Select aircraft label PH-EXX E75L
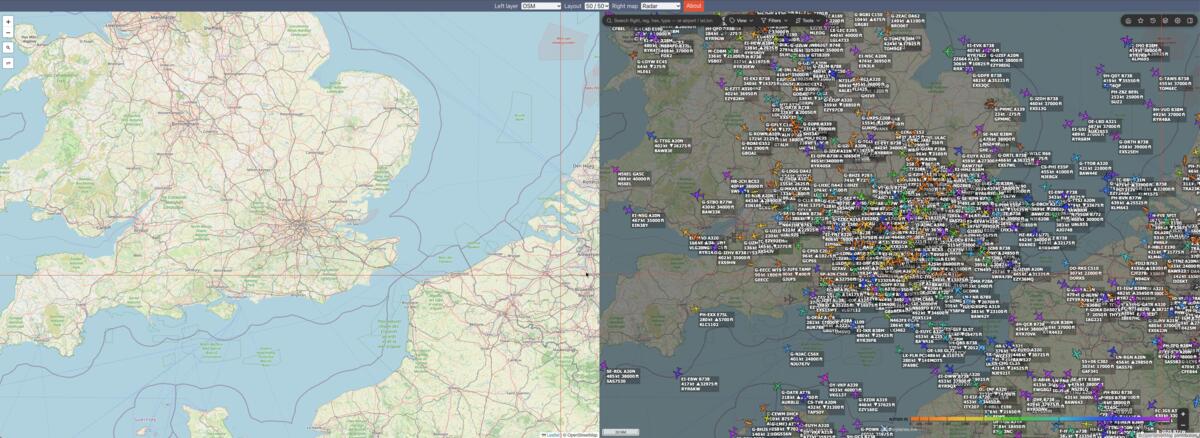Screen dimensions: 1200x438 (716, 320)
